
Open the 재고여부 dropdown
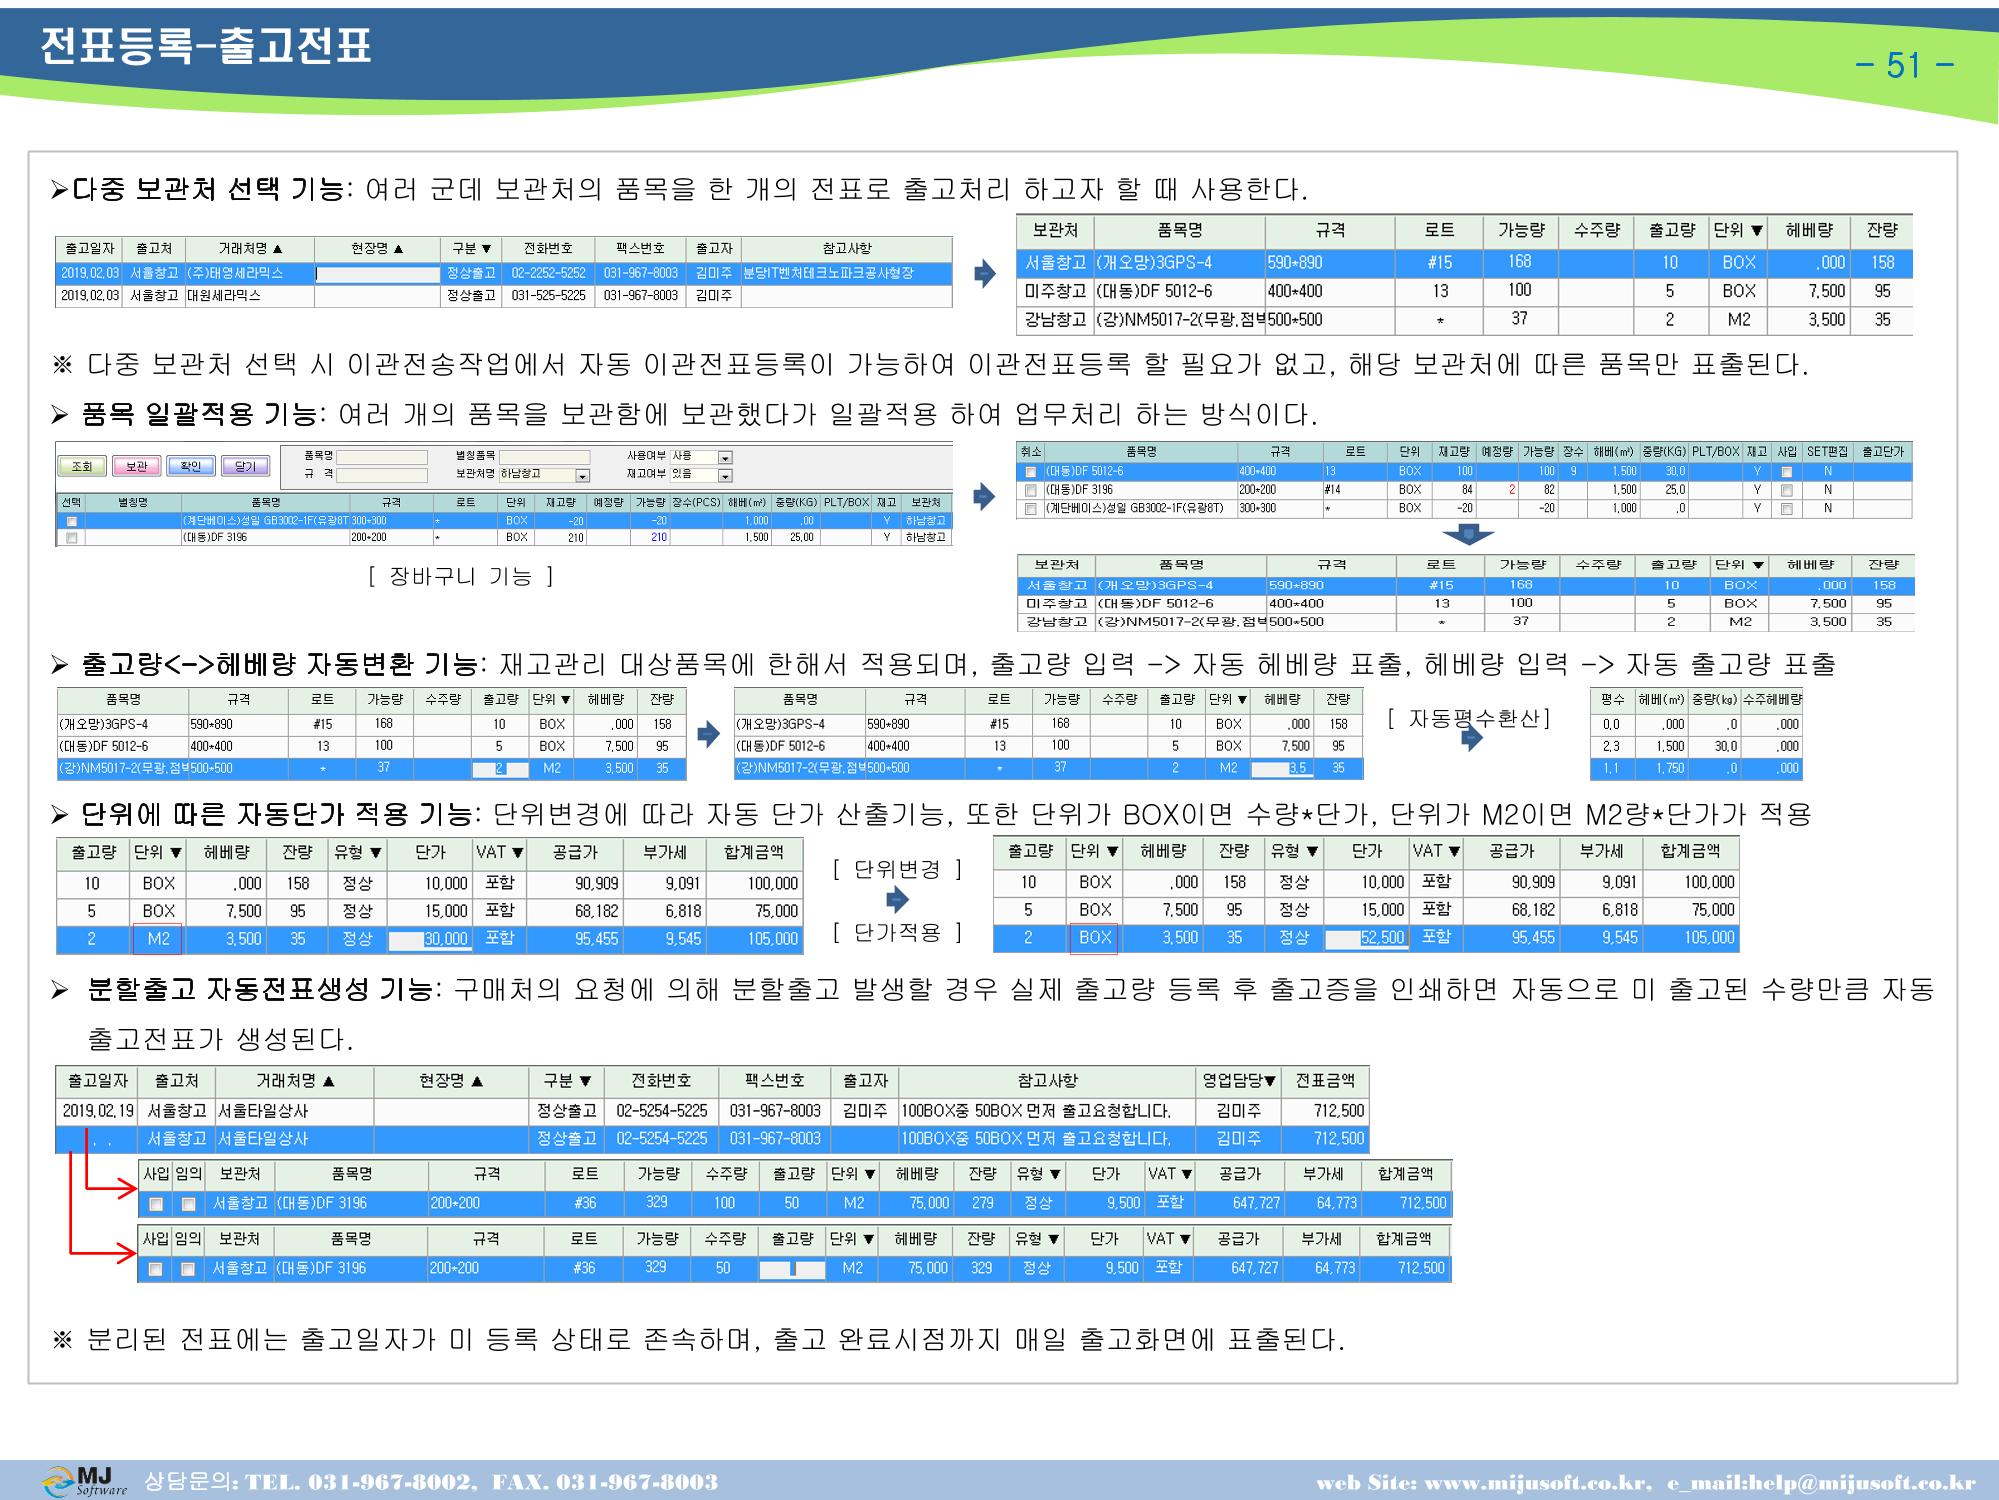(x=726, y=476)
